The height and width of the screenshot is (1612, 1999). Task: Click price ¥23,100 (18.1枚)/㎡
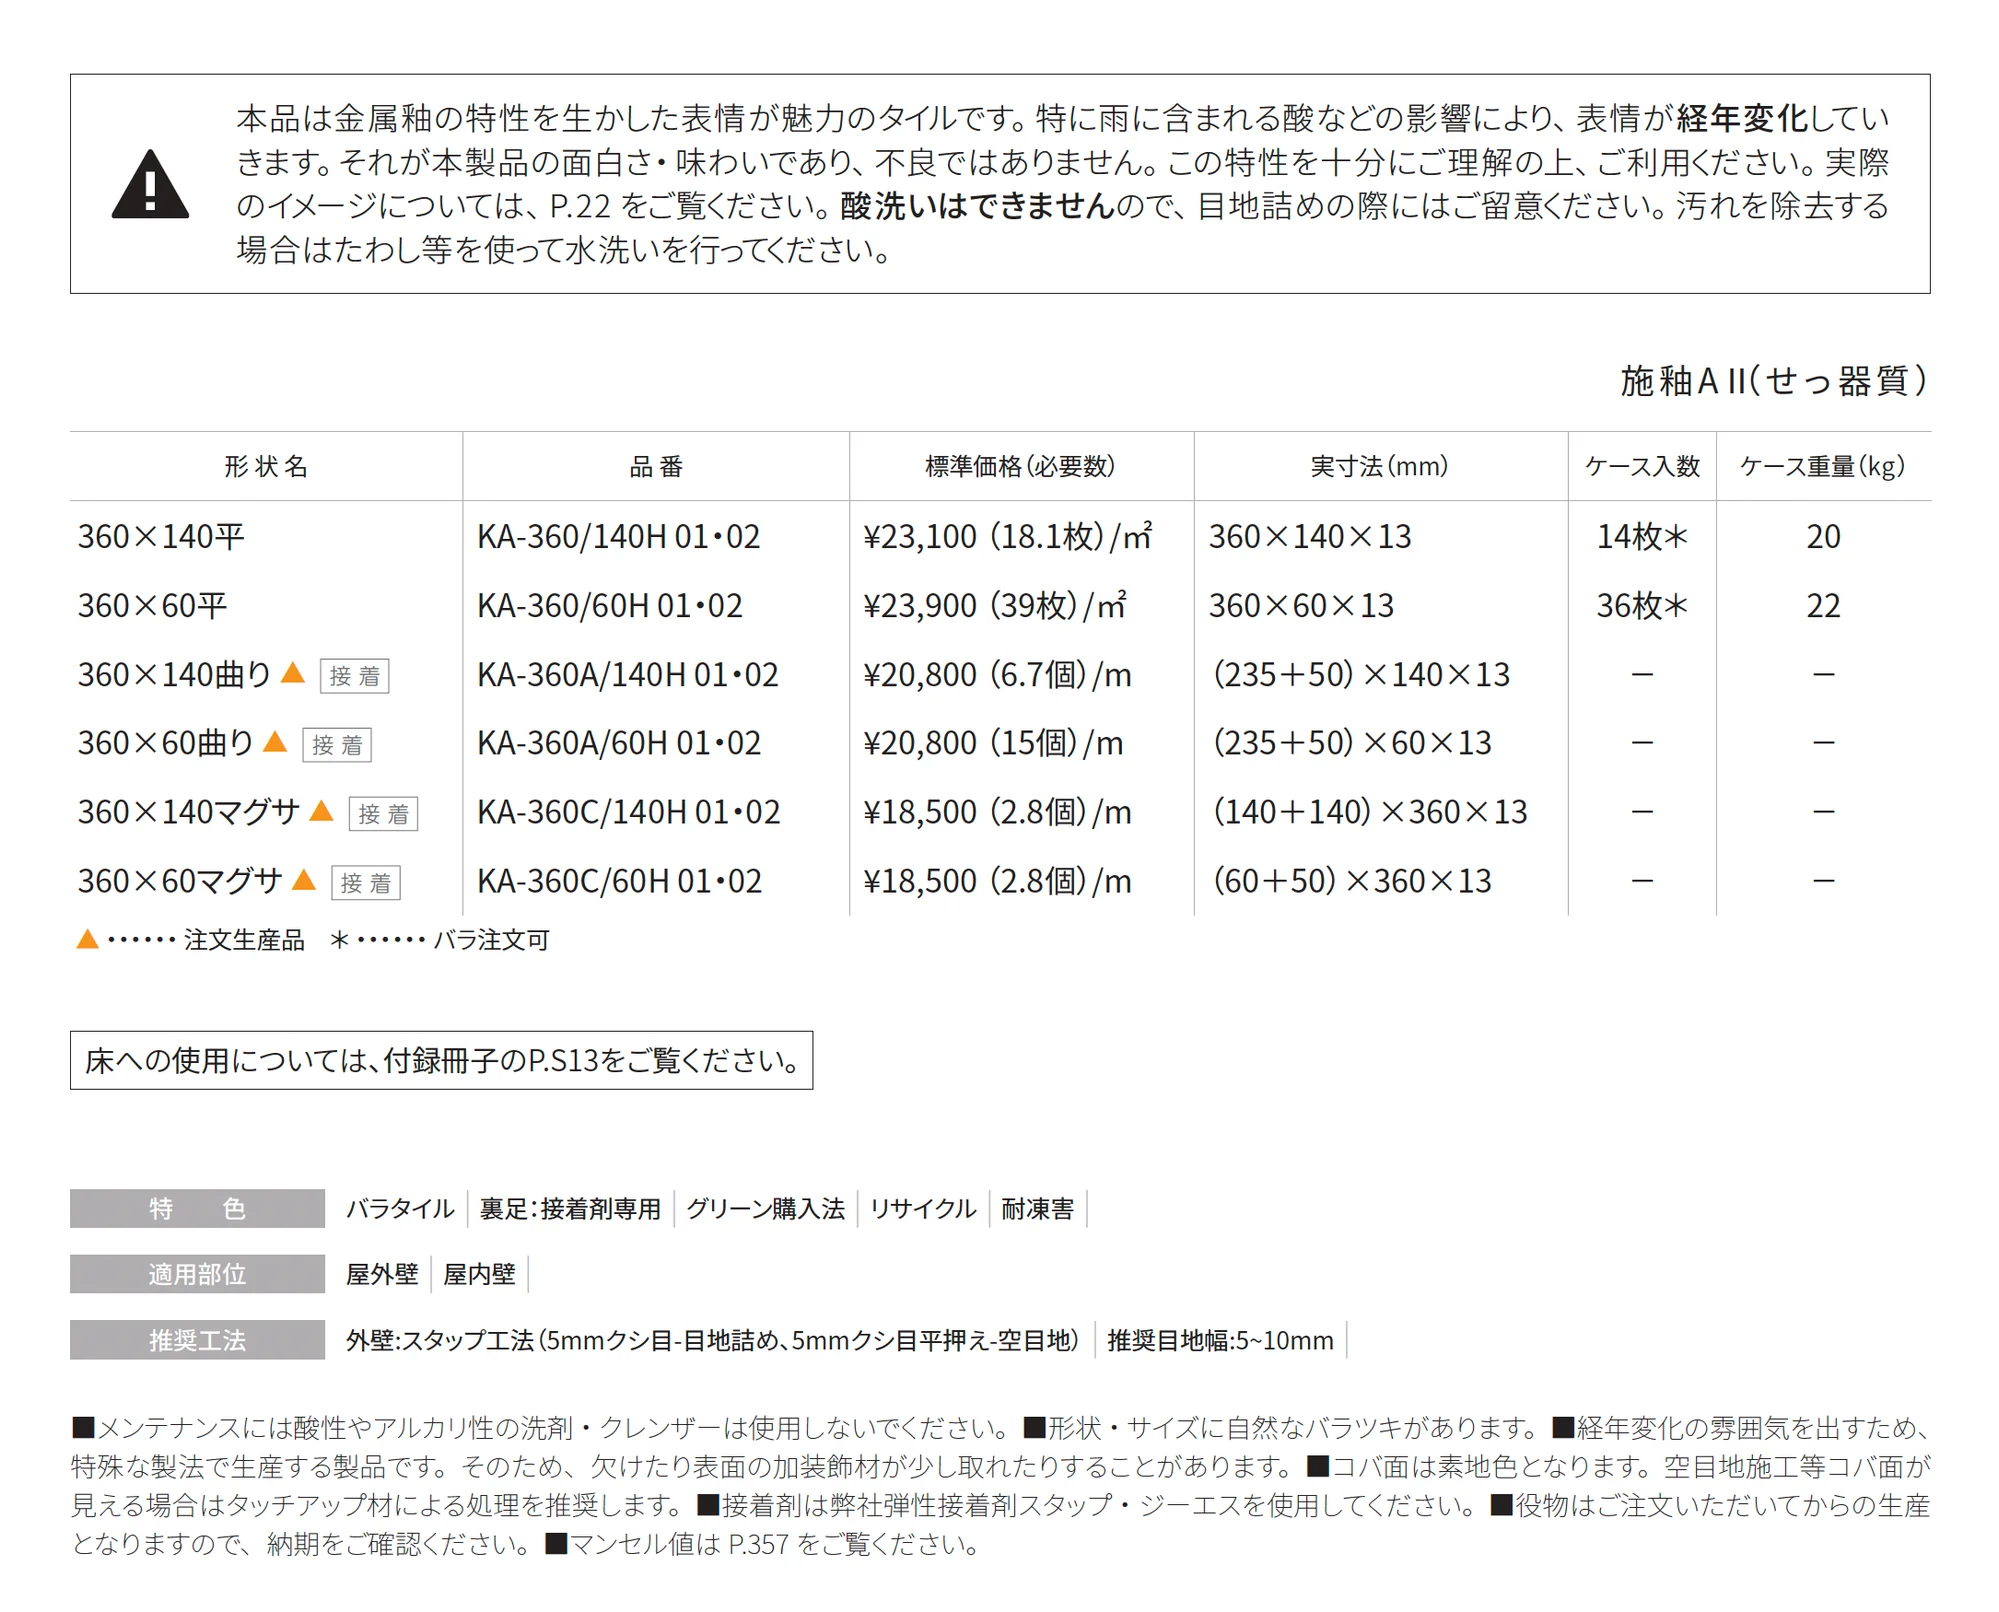[x=1008, y=537]
